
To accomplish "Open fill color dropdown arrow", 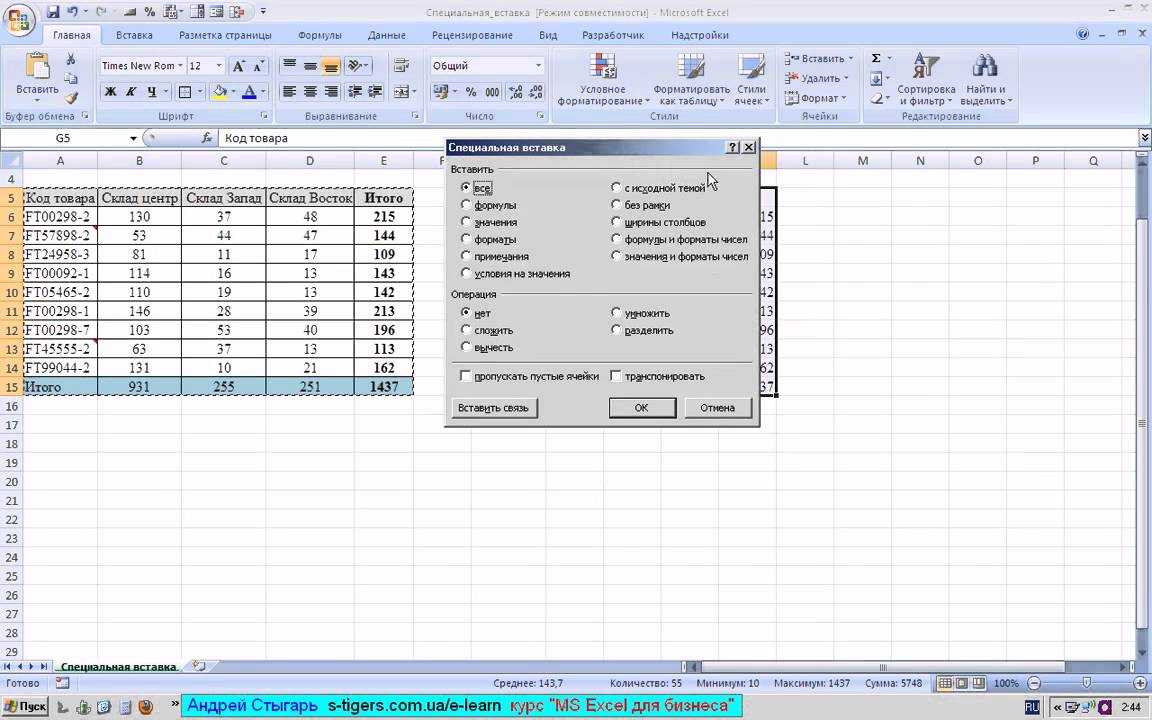I will coord(233,92).
